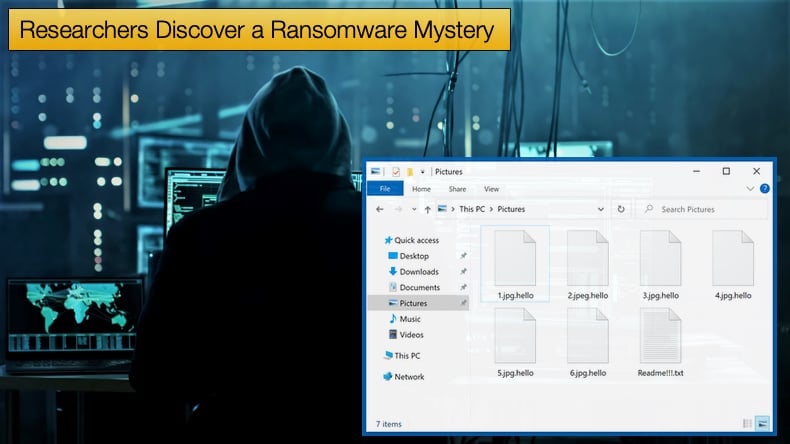Open the View ribbon tab
790x444 pixels.
(x=491, y=189)
